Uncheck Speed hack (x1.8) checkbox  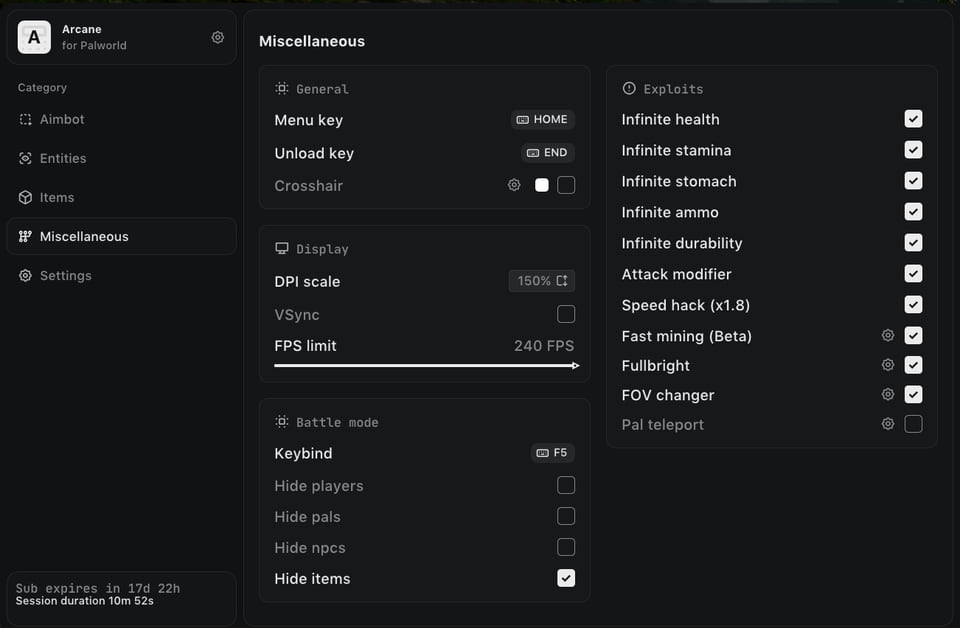[913, 304]
